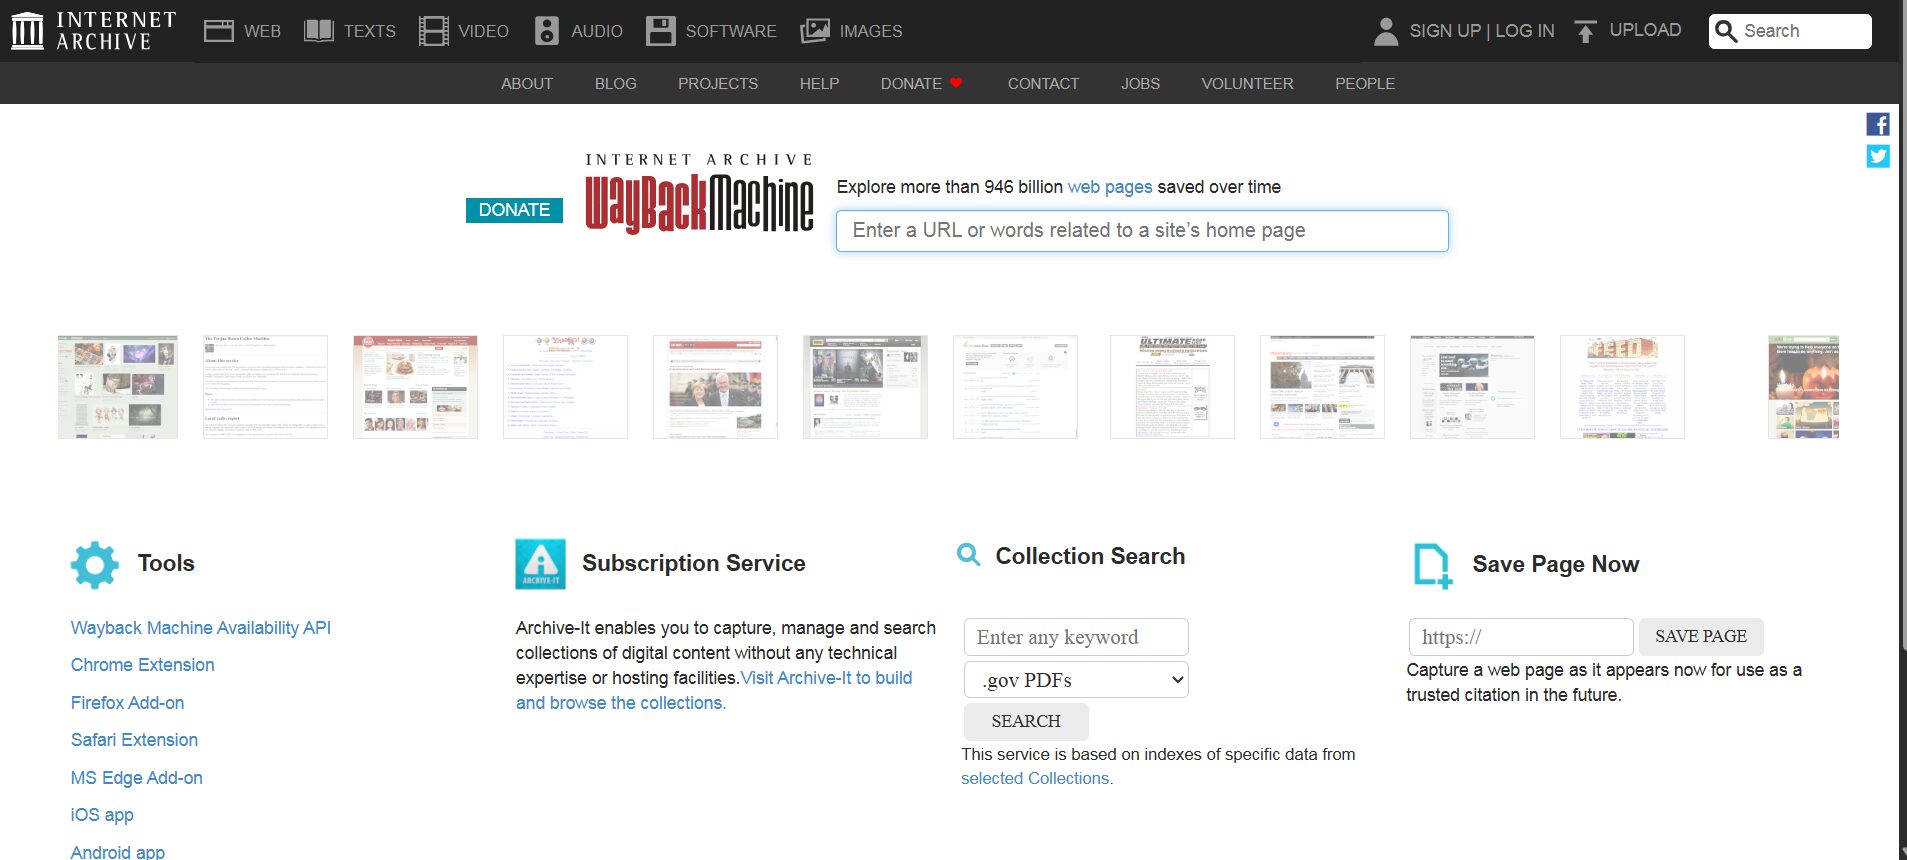
Task: Click the SAVE PAGE button
Action: click(x=1701, y=637)
